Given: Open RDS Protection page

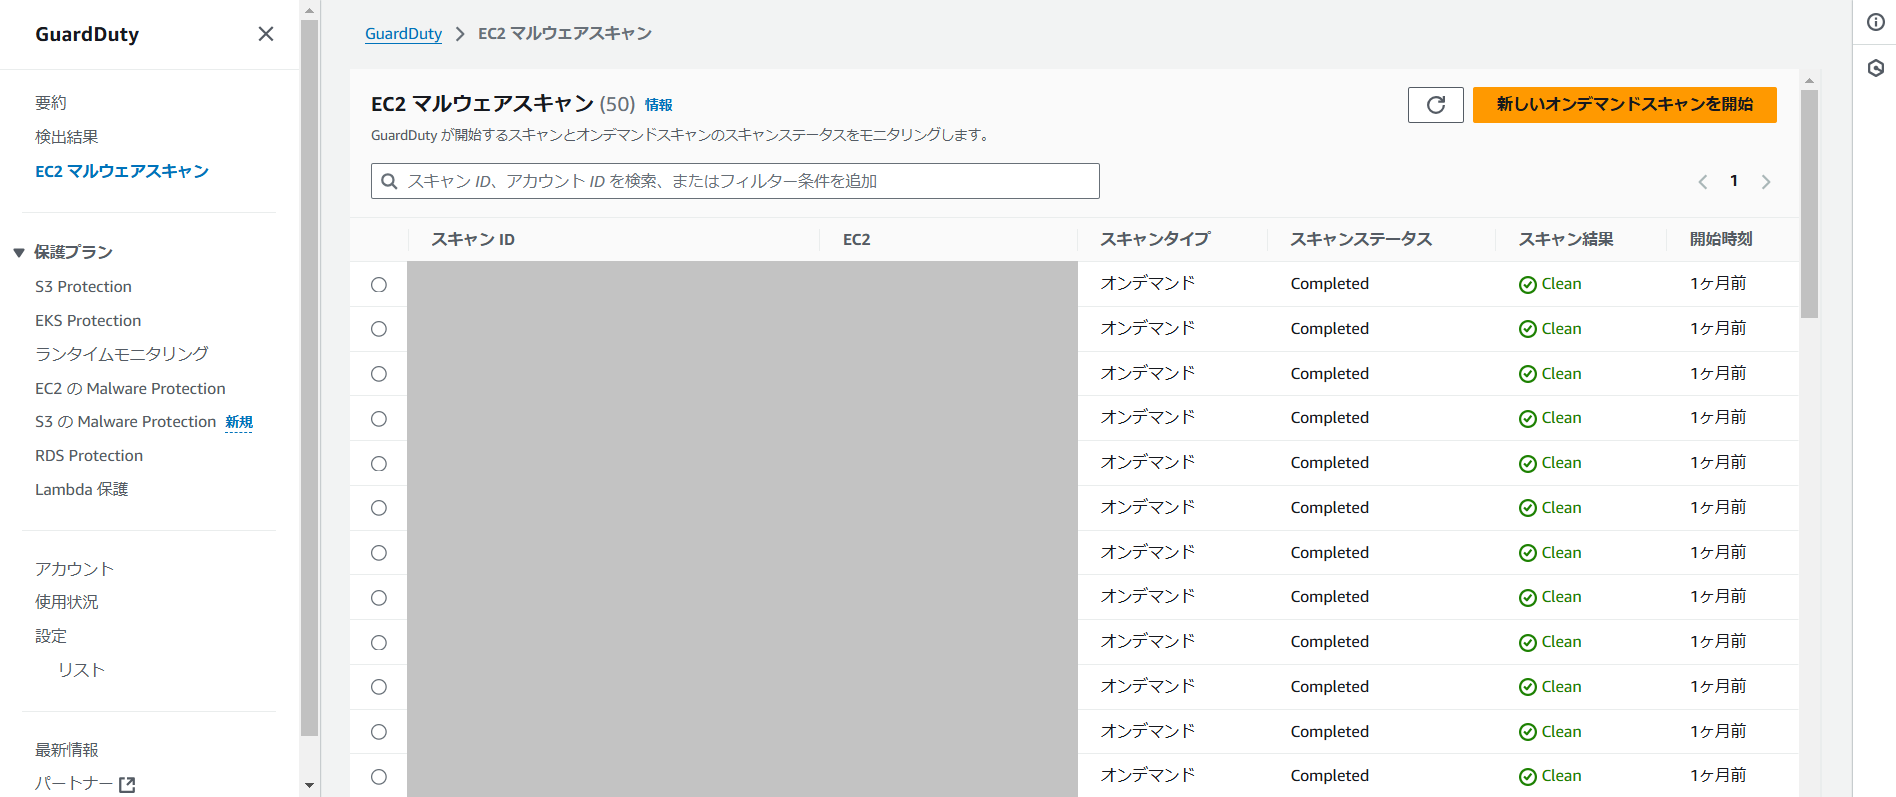Looking at the screenshot, I should tap(89, 456).
